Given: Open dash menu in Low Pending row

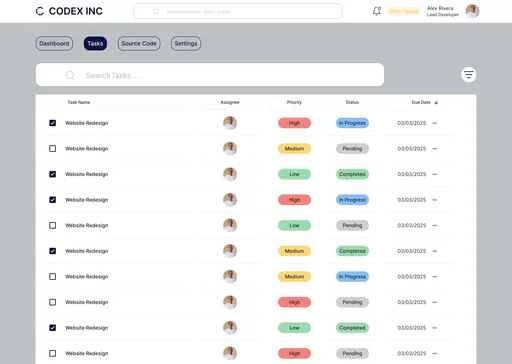Looking at the screenshot, I should coord(435,225).
